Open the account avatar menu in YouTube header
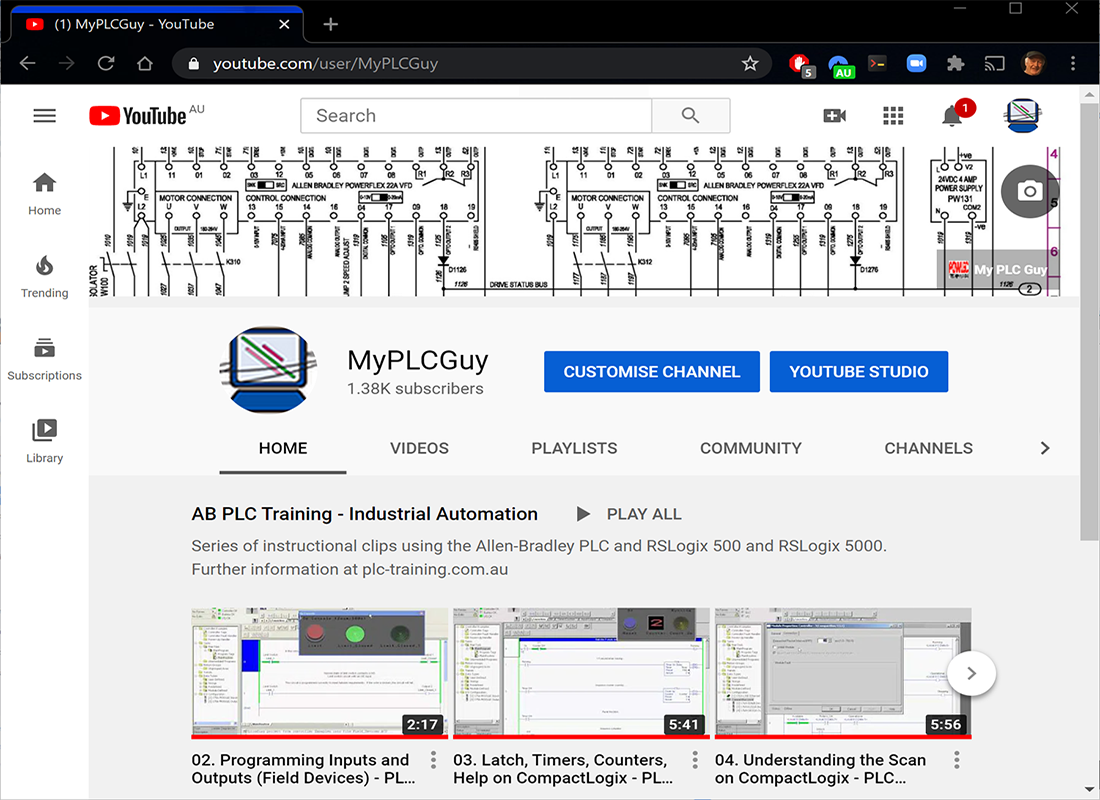This screenshot has height=800, width=1100. (1022, 116)
